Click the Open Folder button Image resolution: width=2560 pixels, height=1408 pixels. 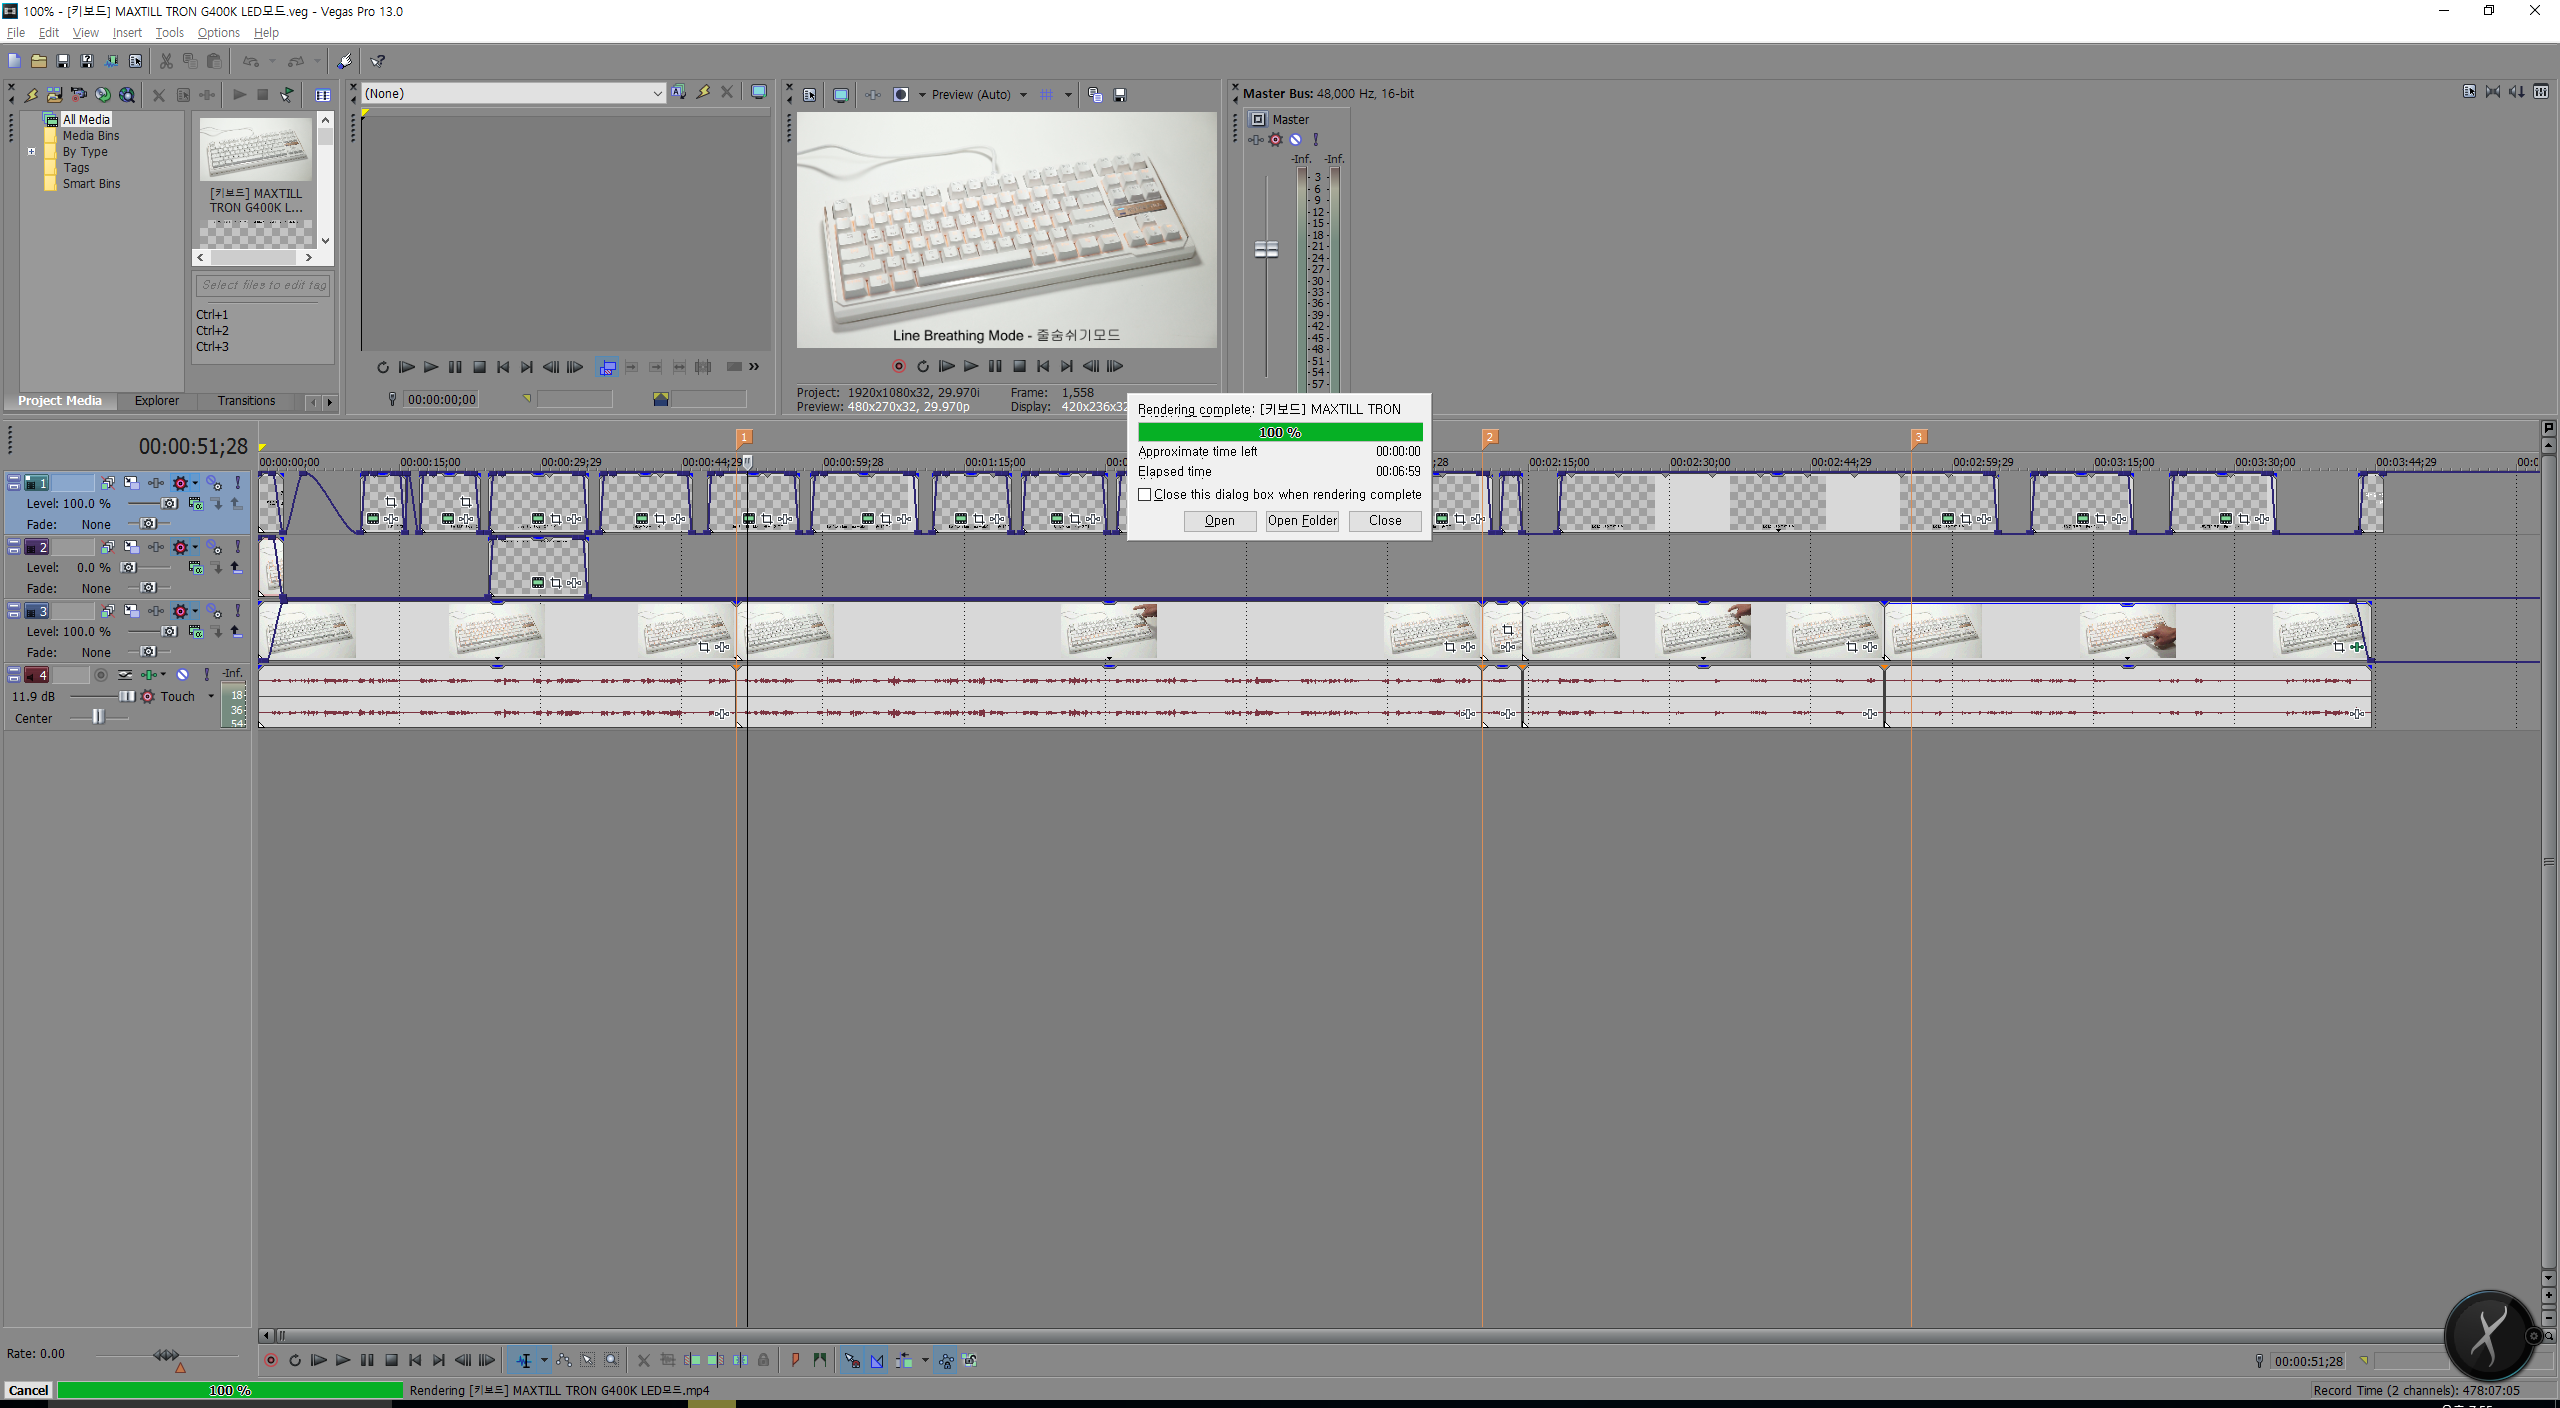point(1302,520)
